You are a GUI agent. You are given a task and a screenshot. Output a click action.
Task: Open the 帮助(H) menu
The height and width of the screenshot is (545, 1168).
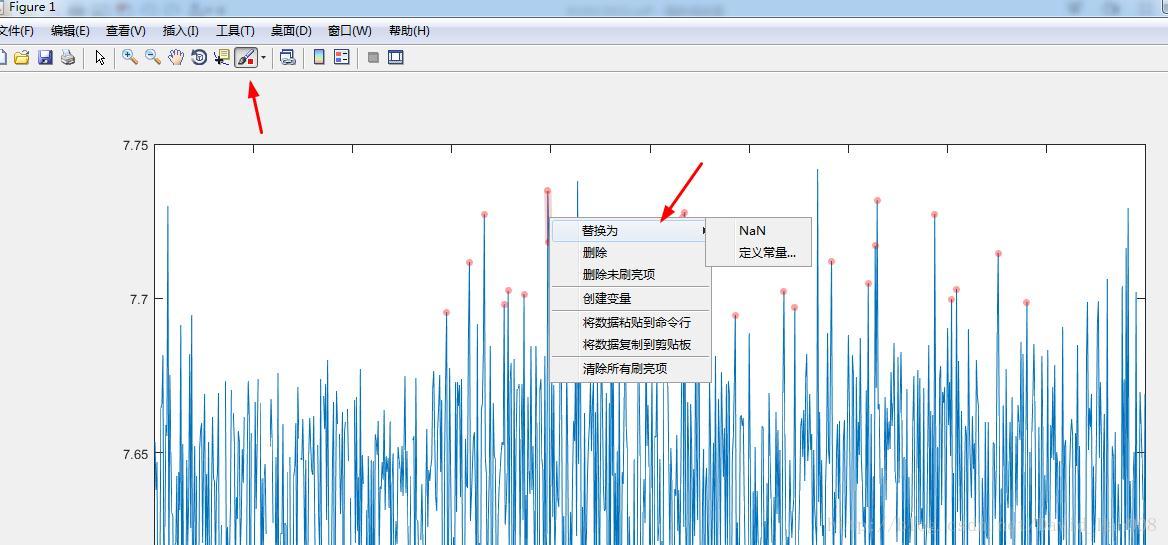click(x=409, y=31)
